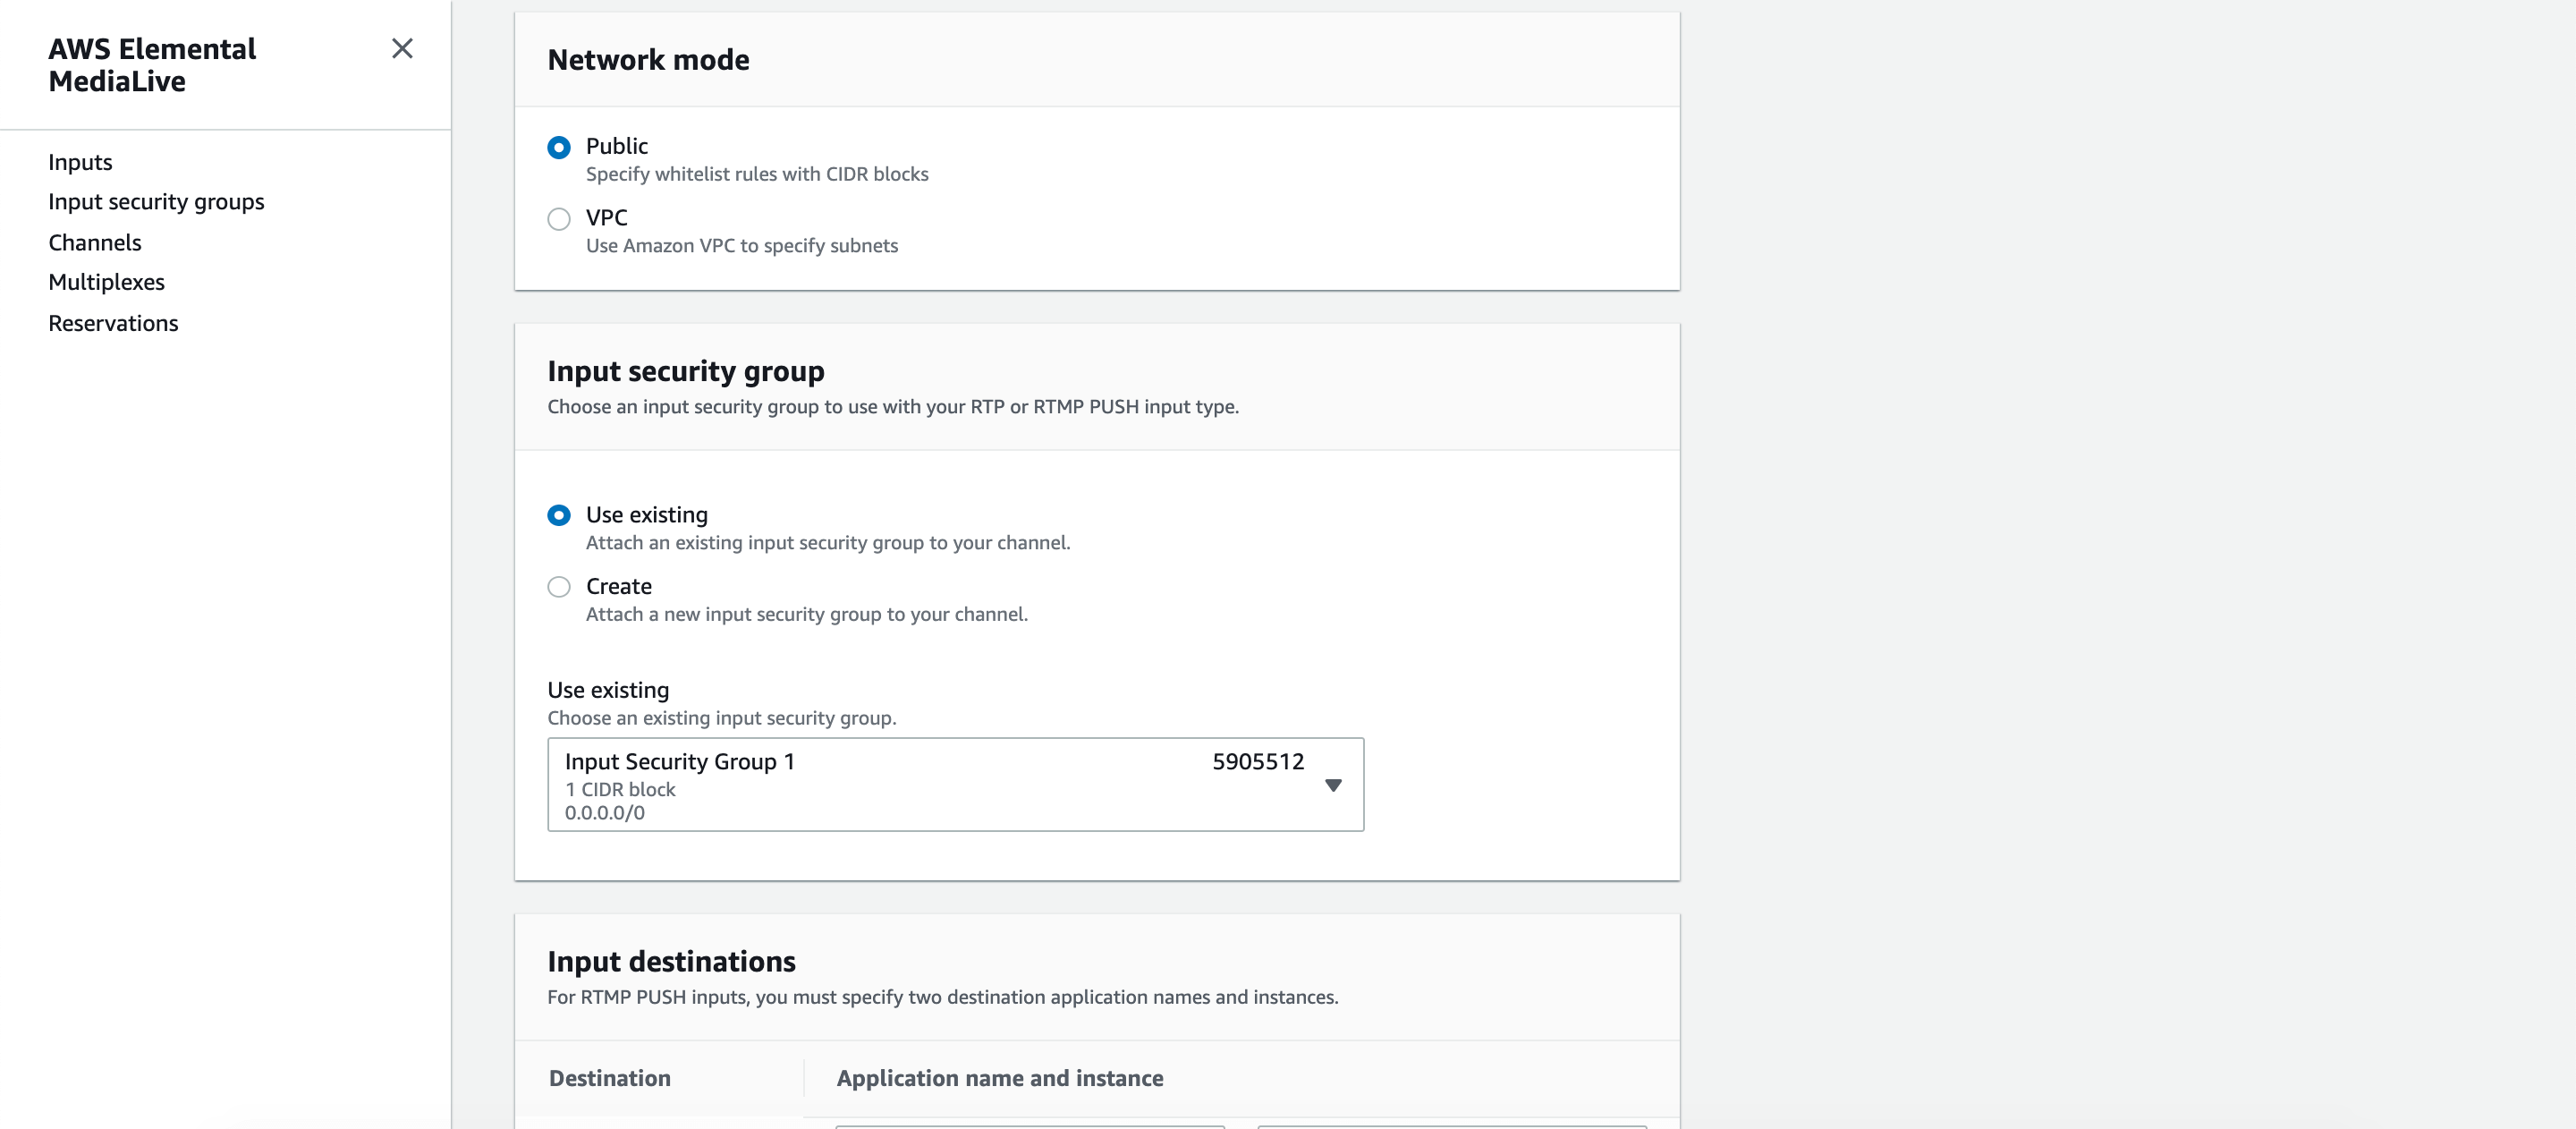Screen dimensions: 2576x1129
Task: Click the AWS Elemental MediaLive sidebar title
Action: click(152, 65)
